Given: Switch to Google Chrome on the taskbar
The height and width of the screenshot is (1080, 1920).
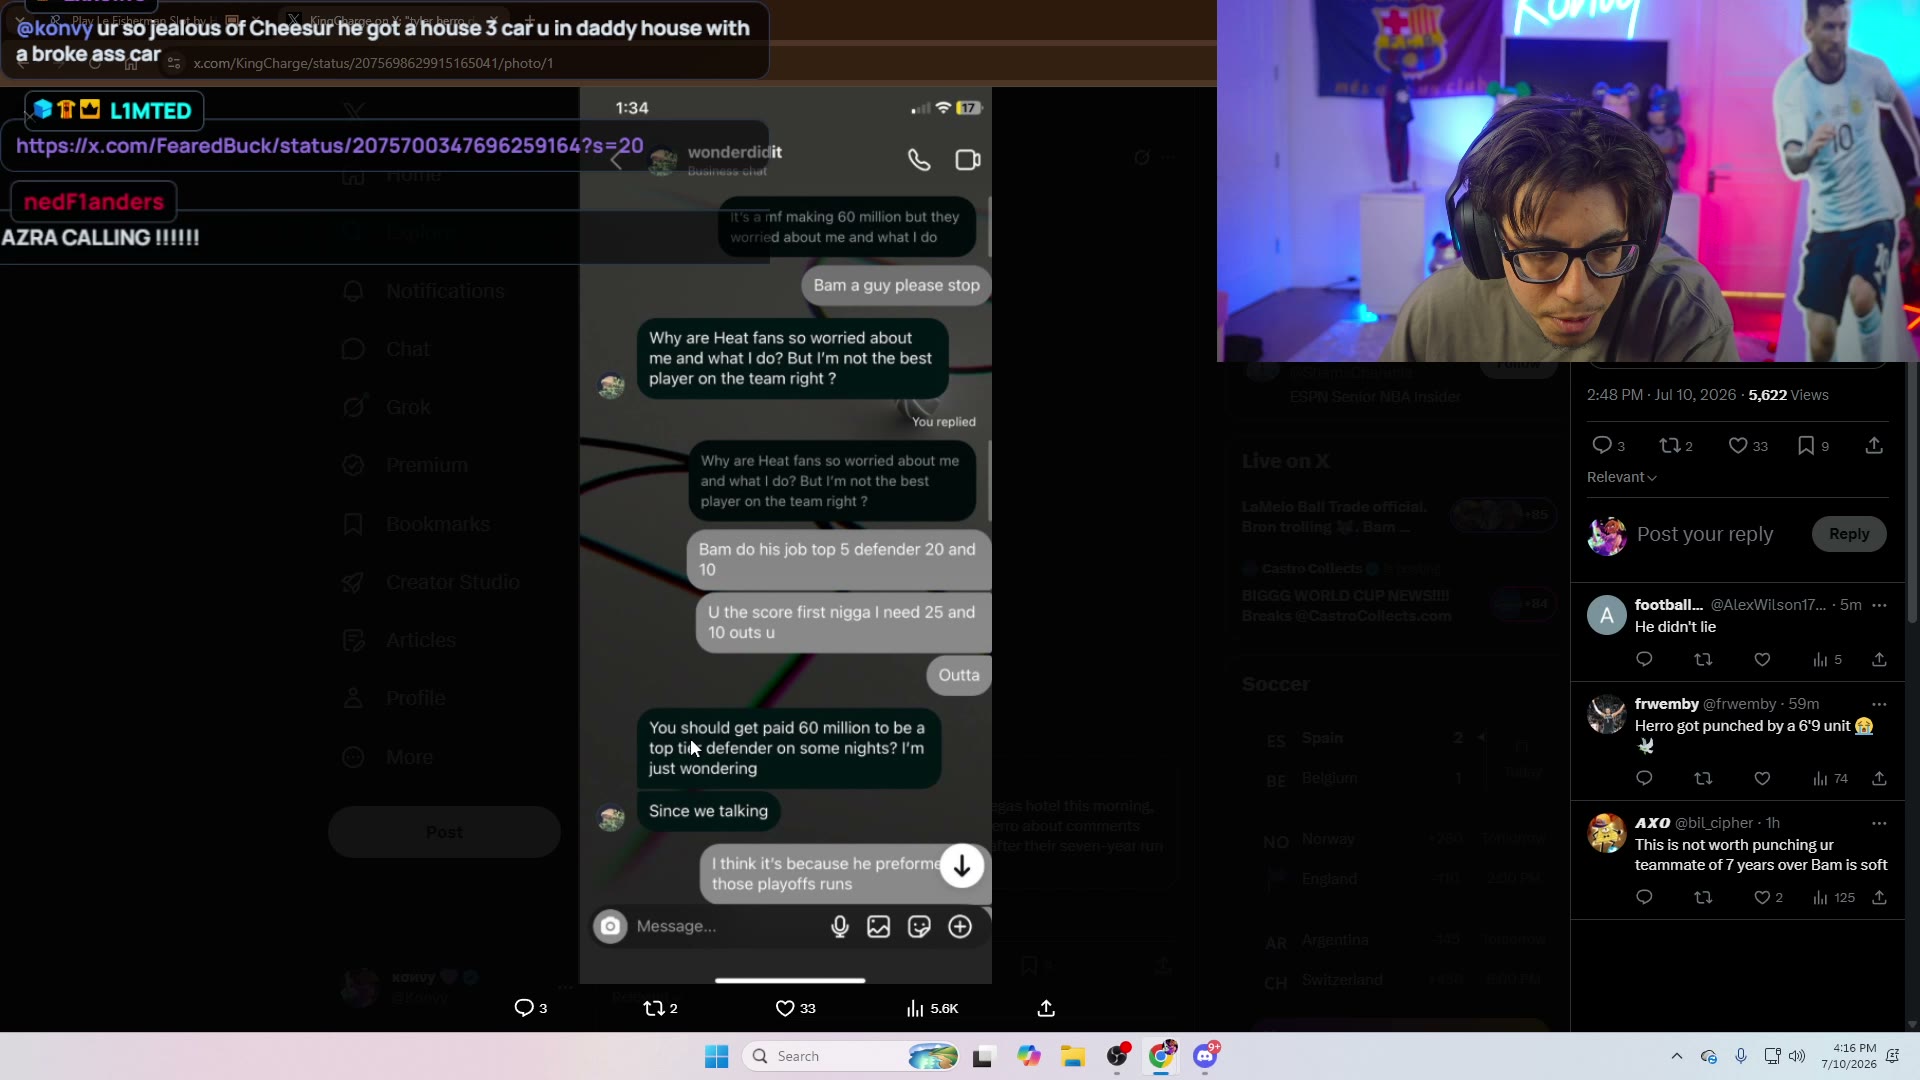Looking at the screenshot, I should pos(1161,1057).
